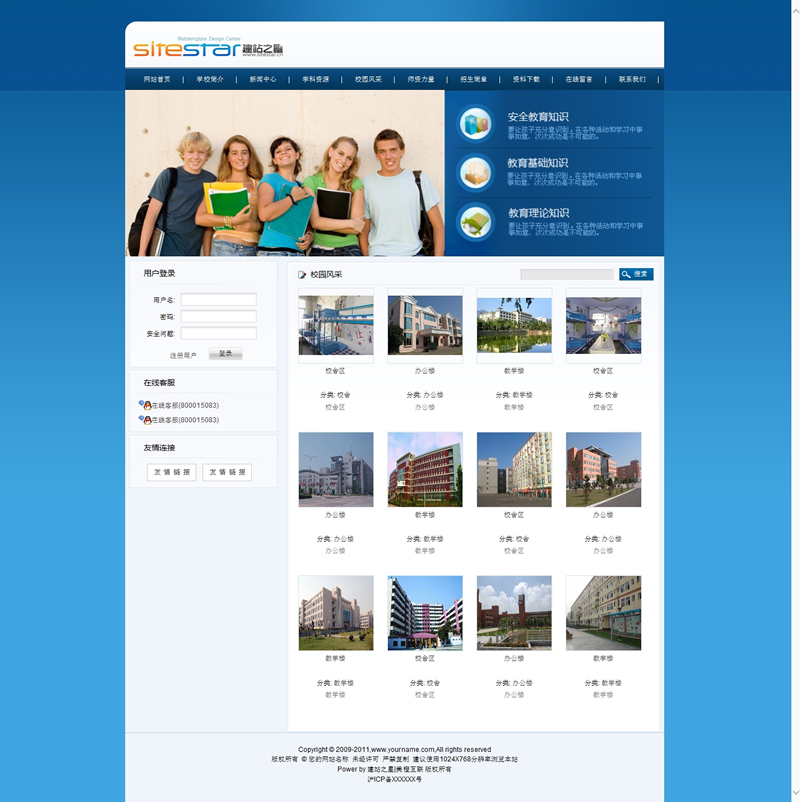Click the first 在线客服 QQ penguin icon
The width and height of the screenshot is (800, 802).
[x=146, y=405]
